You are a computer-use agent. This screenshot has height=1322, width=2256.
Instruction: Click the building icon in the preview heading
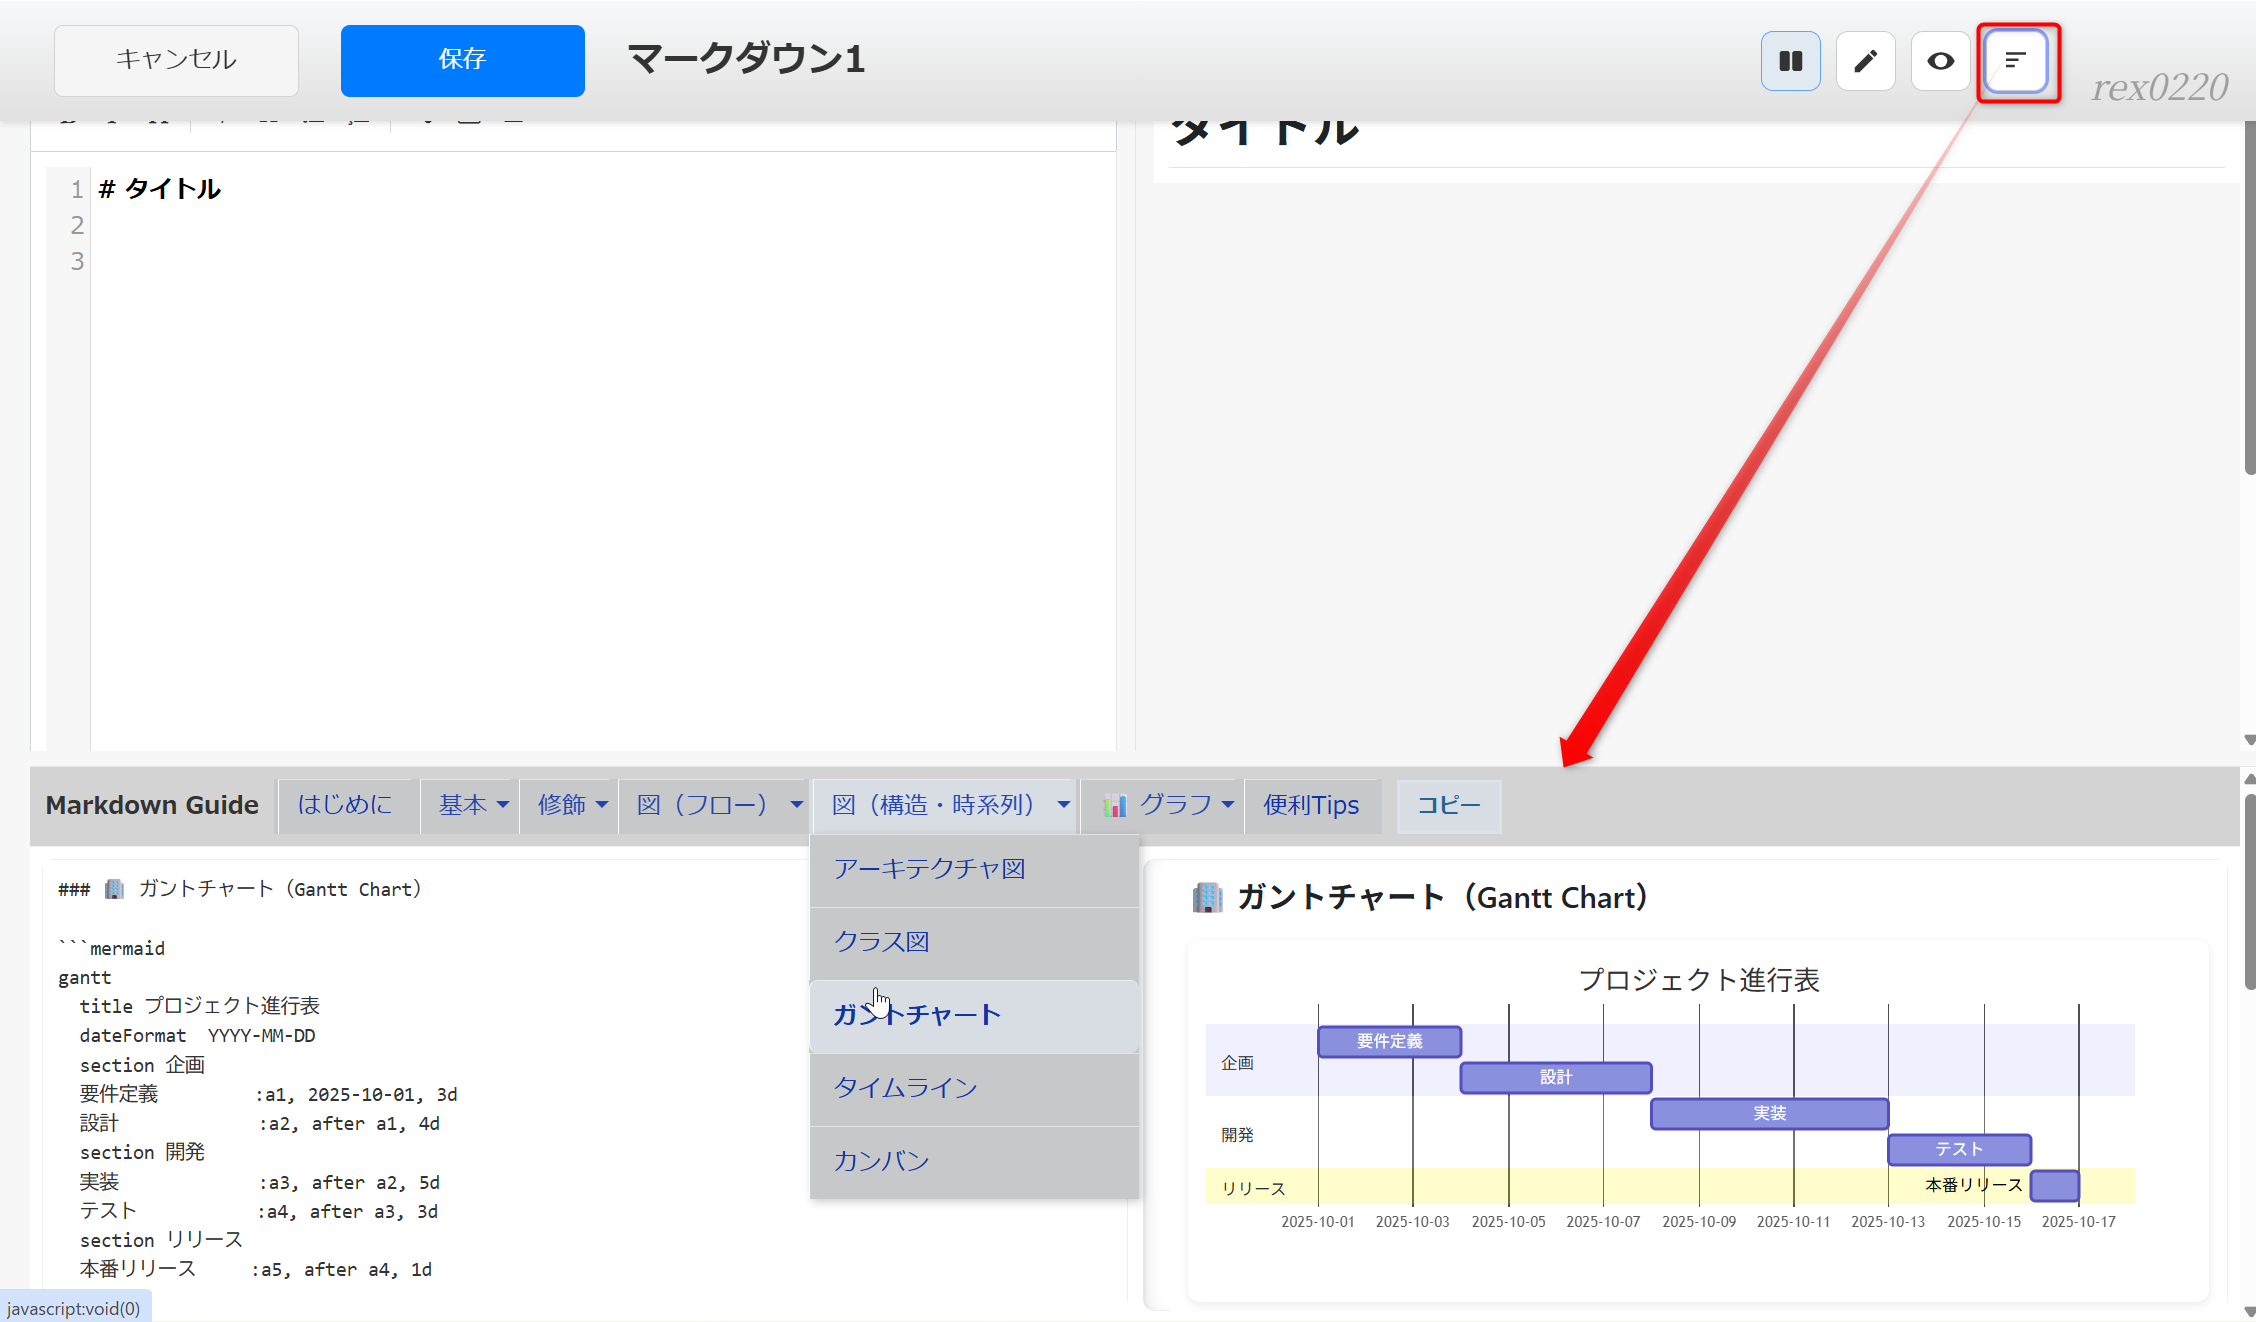[x=1207, y=898]
